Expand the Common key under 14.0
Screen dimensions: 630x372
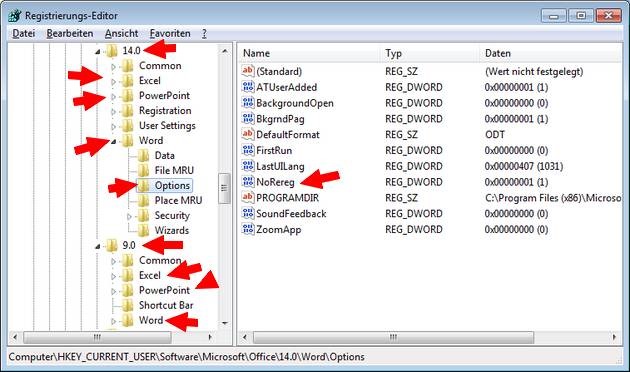[x=113, y=67]
